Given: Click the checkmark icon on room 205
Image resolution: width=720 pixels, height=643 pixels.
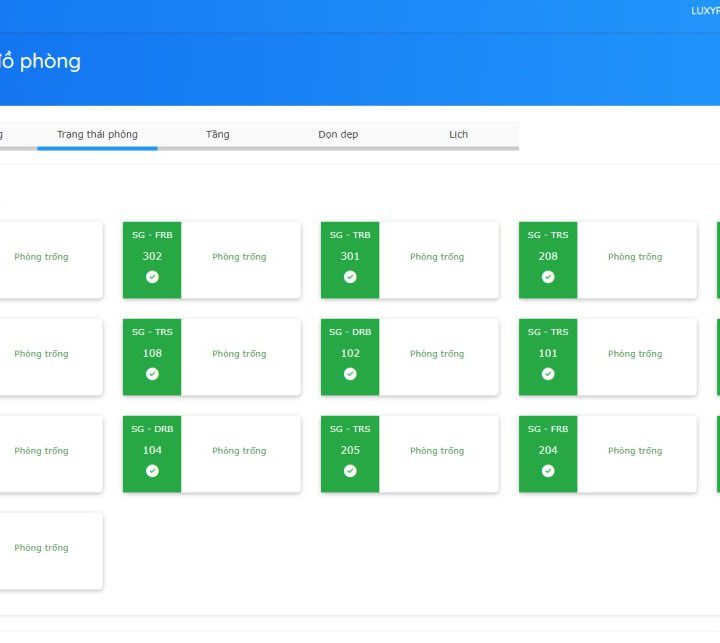Looking at the screenshot, I should click(350, 471).
